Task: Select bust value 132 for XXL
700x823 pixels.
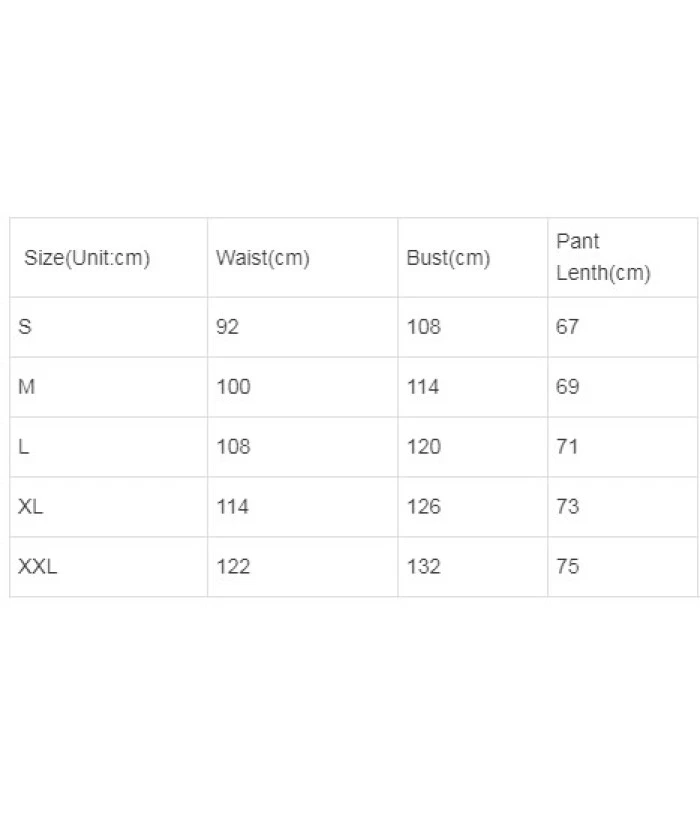Action: [x=423, y=567]
